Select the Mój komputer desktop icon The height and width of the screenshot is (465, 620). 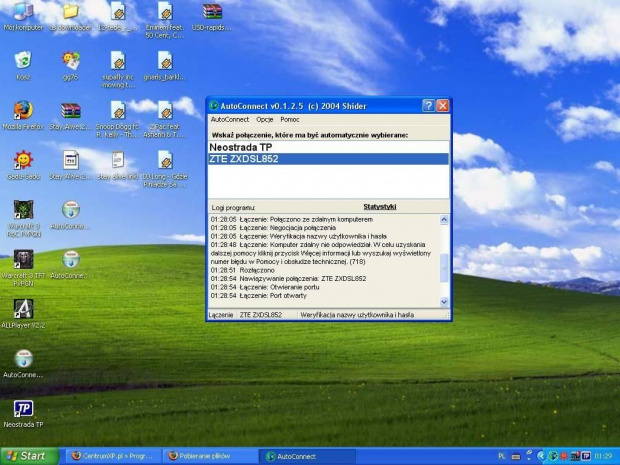(23, 13)
